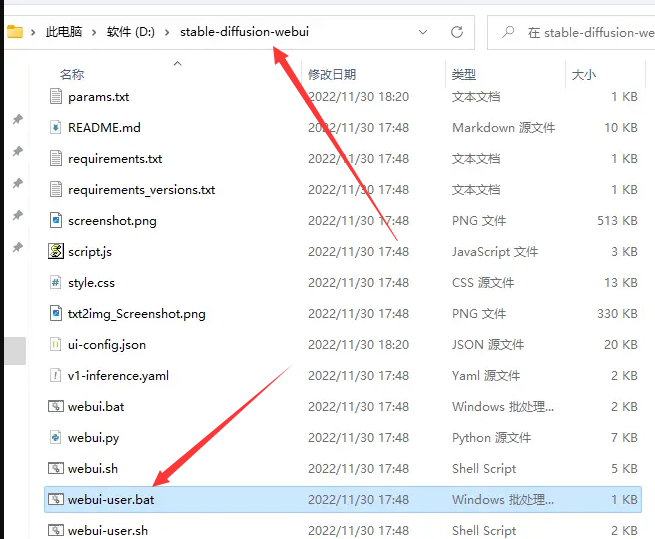Sort files by 名称 column header
Viewport: 655px width, 539px height.
(x=72, y=74)
